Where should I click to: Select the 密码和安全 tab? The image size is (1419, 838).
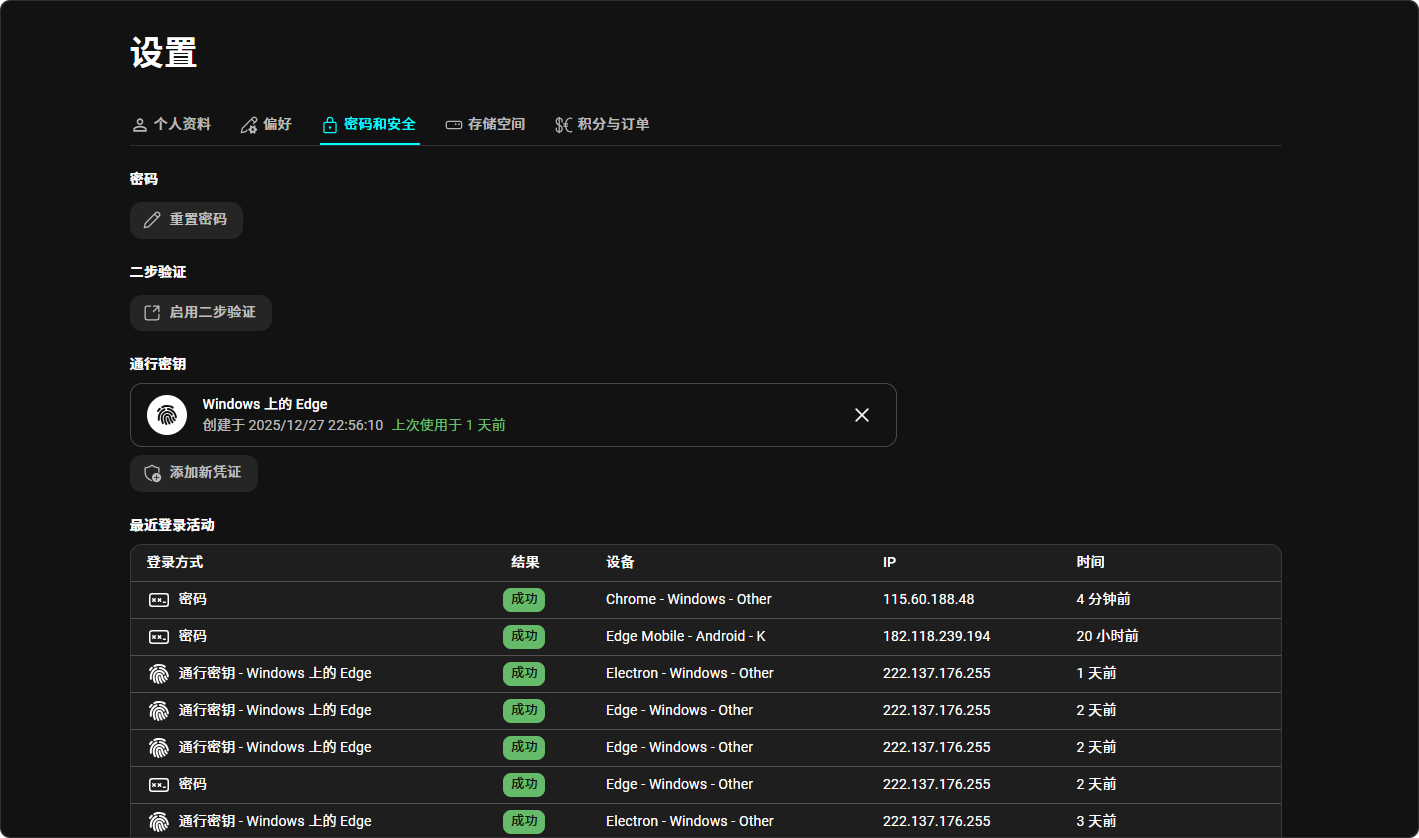tap(369, 125)
